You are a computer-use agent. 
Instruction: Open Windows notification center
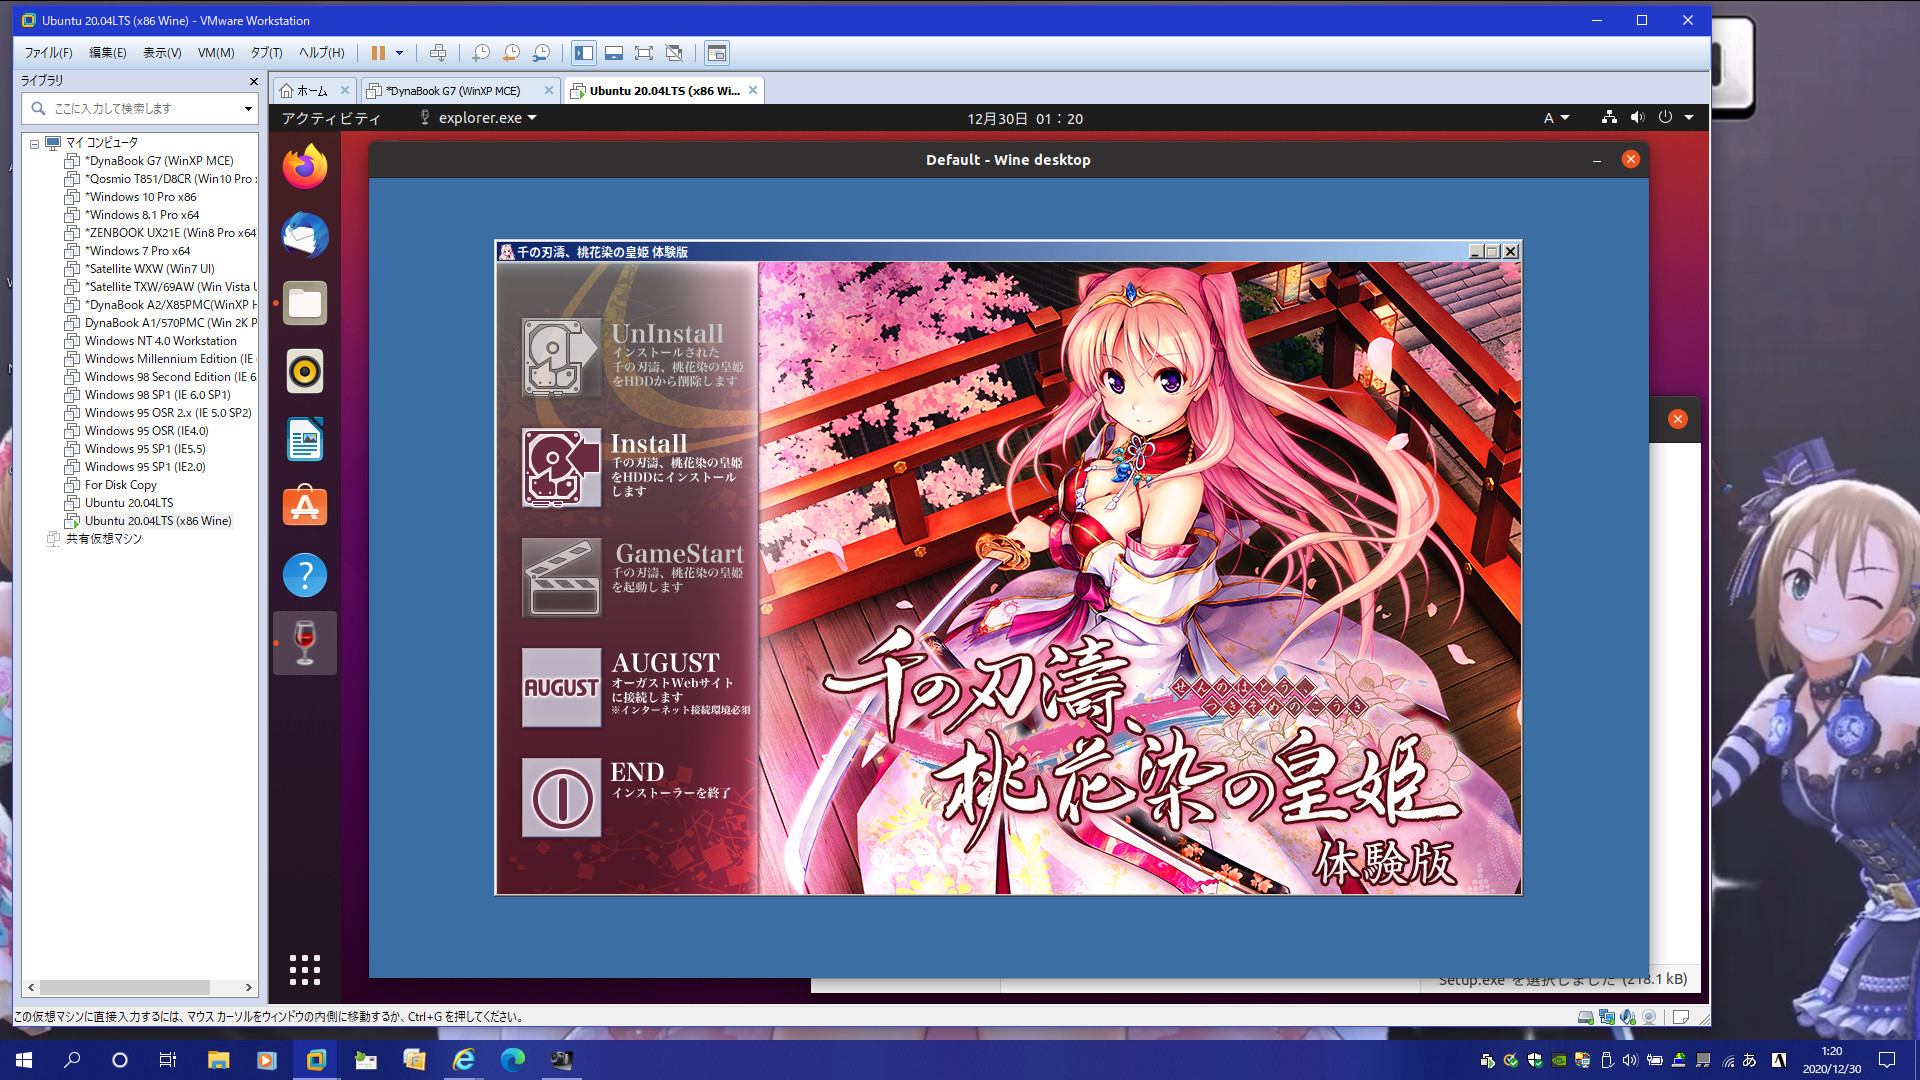pos(1887,1060)
